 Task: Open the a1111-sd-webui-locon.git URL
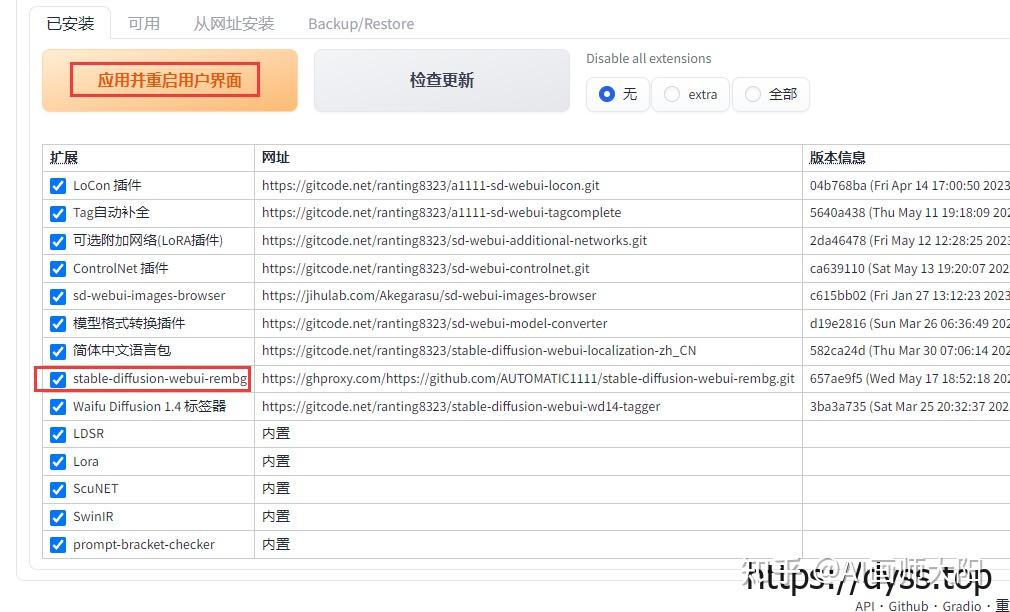(x=430, y=186)
